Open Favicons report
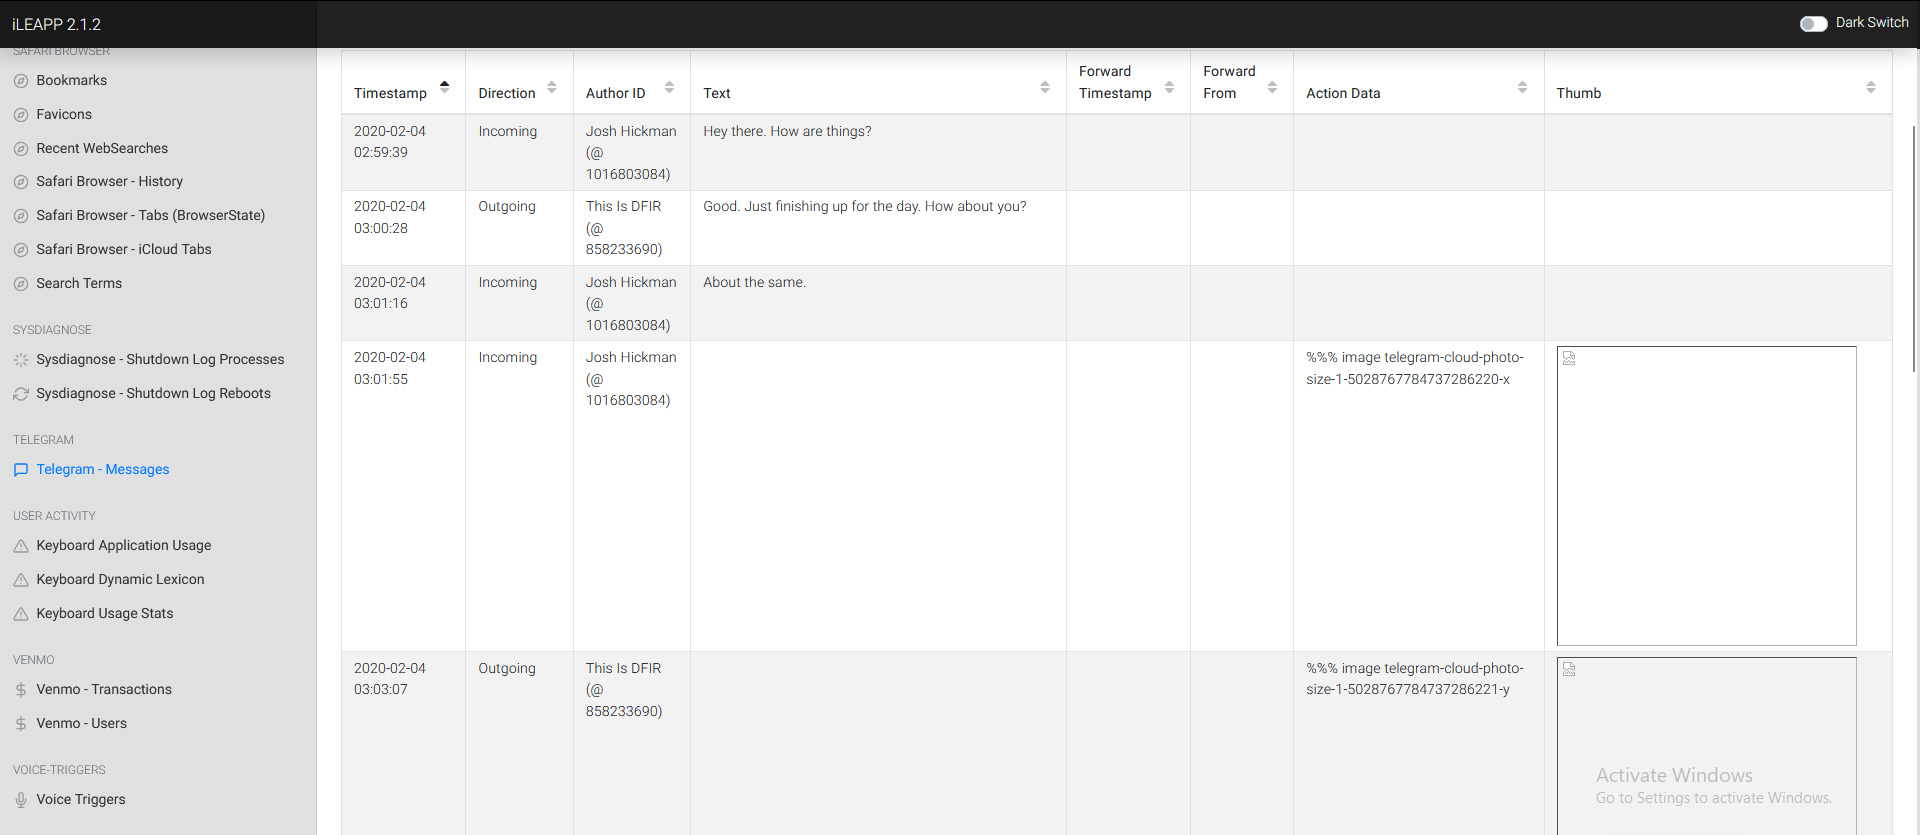 click(x=64, y=114)
